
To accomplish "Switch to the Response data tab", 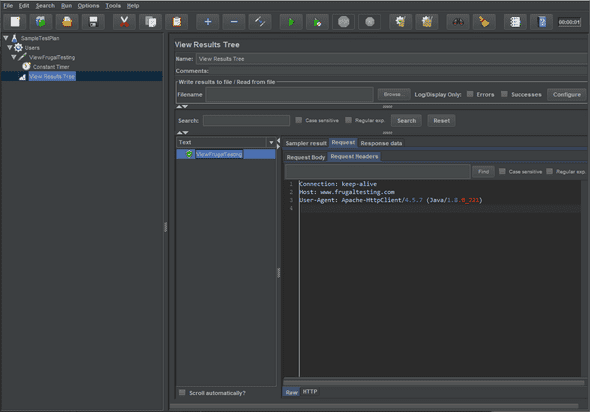I will tap(381, 143).
